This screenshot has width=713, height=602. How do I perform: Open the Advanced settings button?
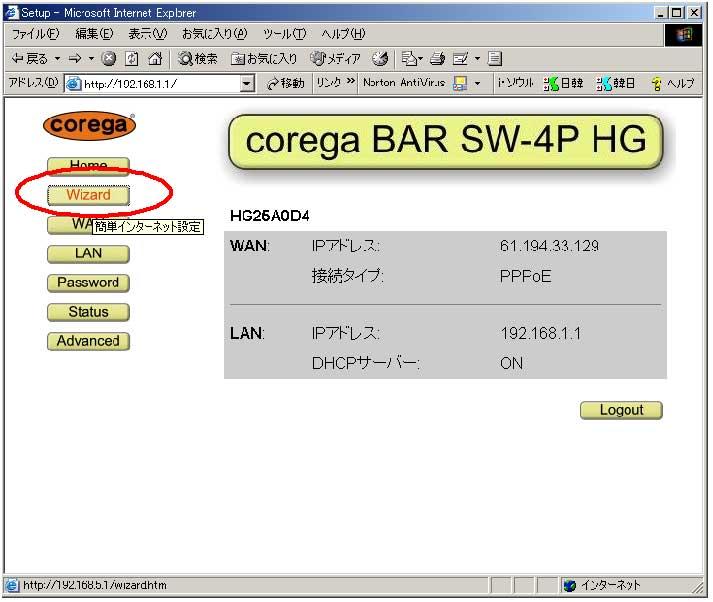click(88, 341)
